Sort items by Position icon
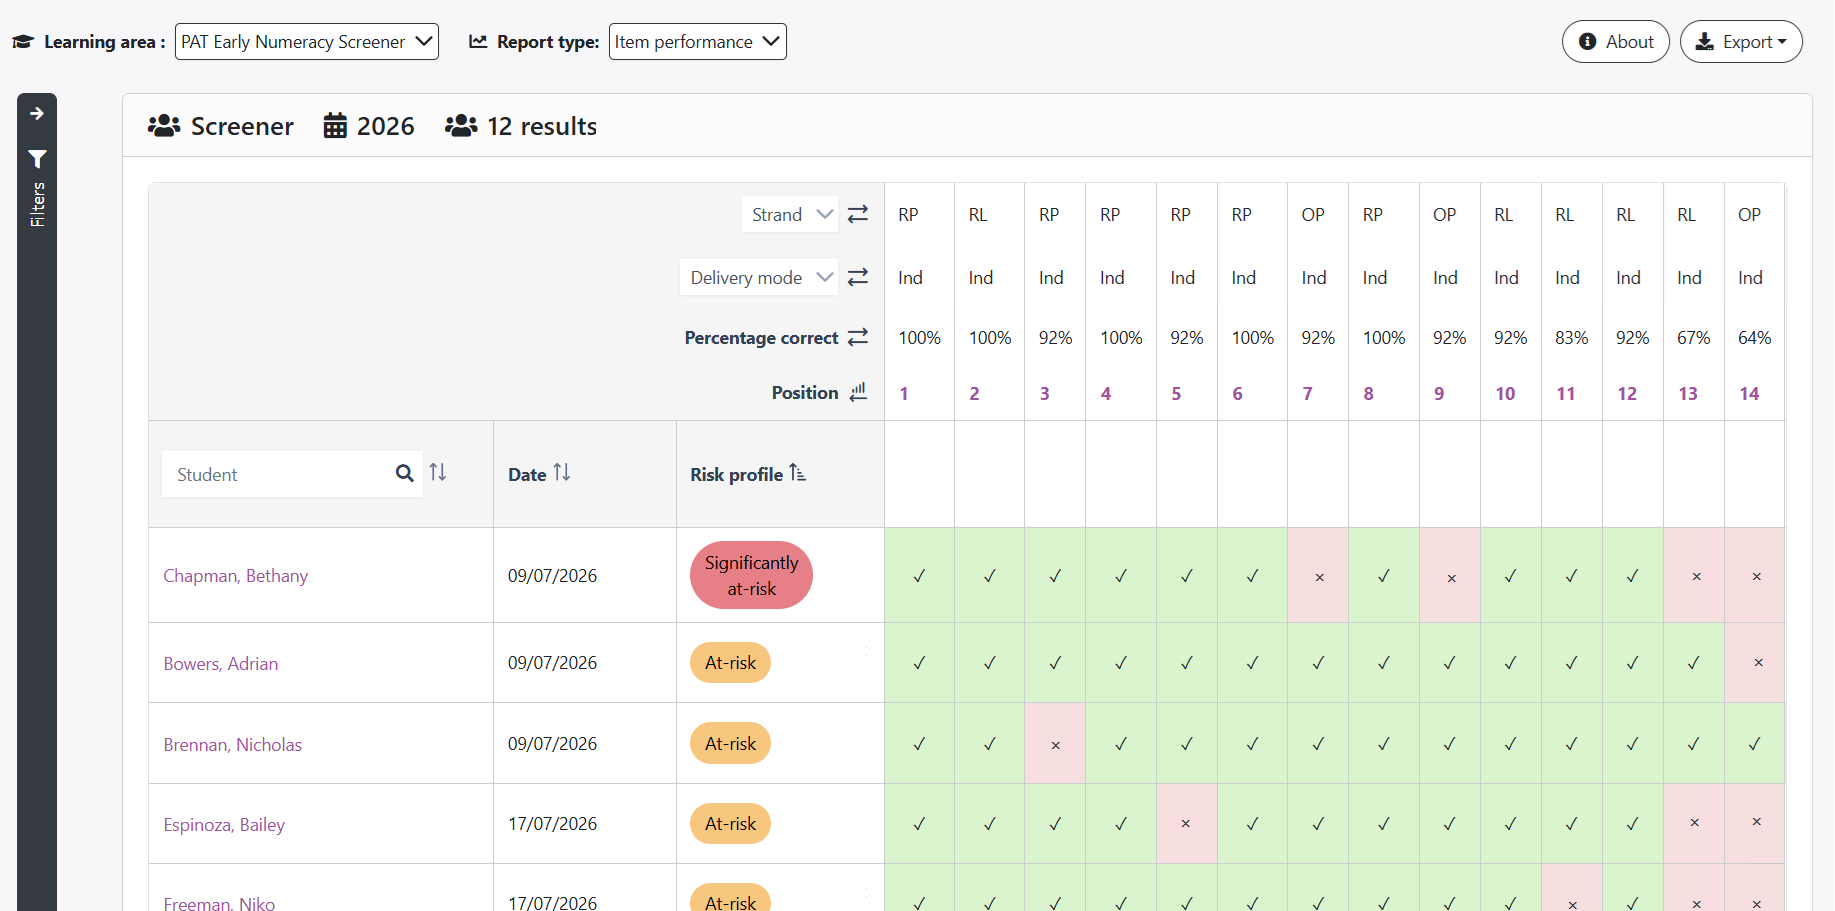The width and height of the screenshot is (1835, 911). [858, 392]
